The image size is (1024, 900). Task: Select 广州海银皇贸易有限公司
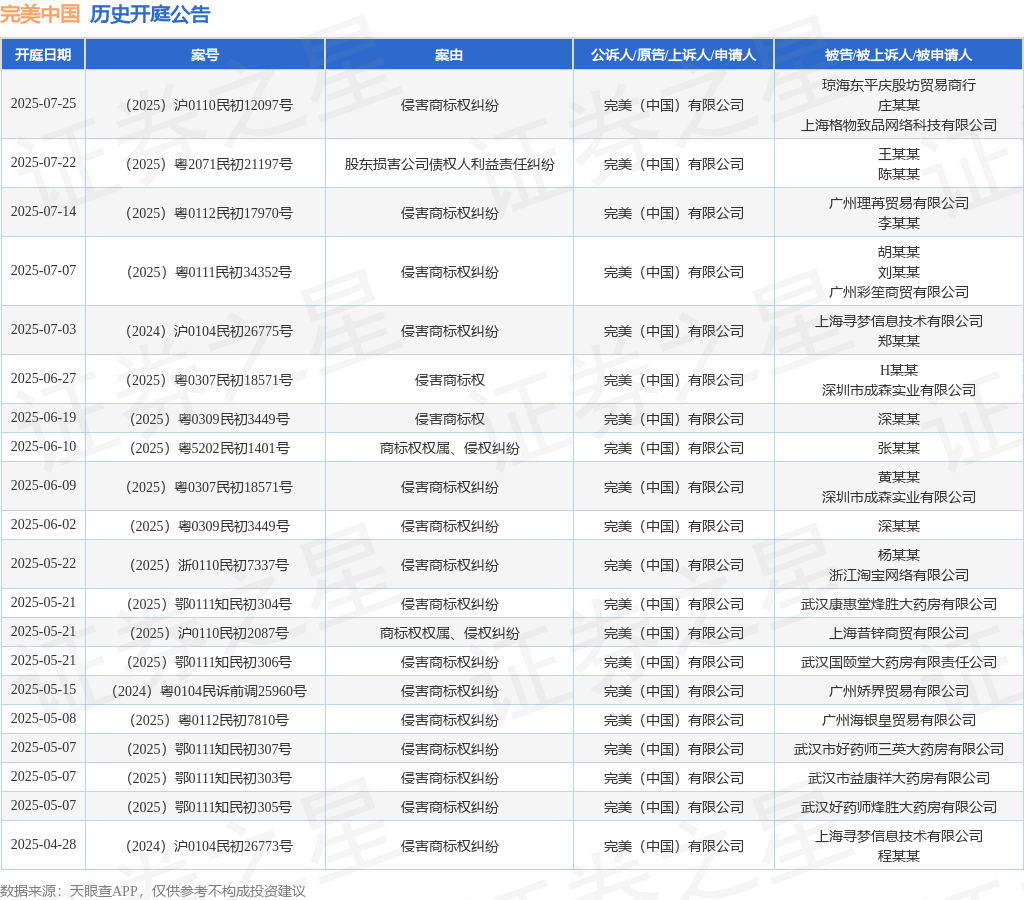tap(899, 720)
